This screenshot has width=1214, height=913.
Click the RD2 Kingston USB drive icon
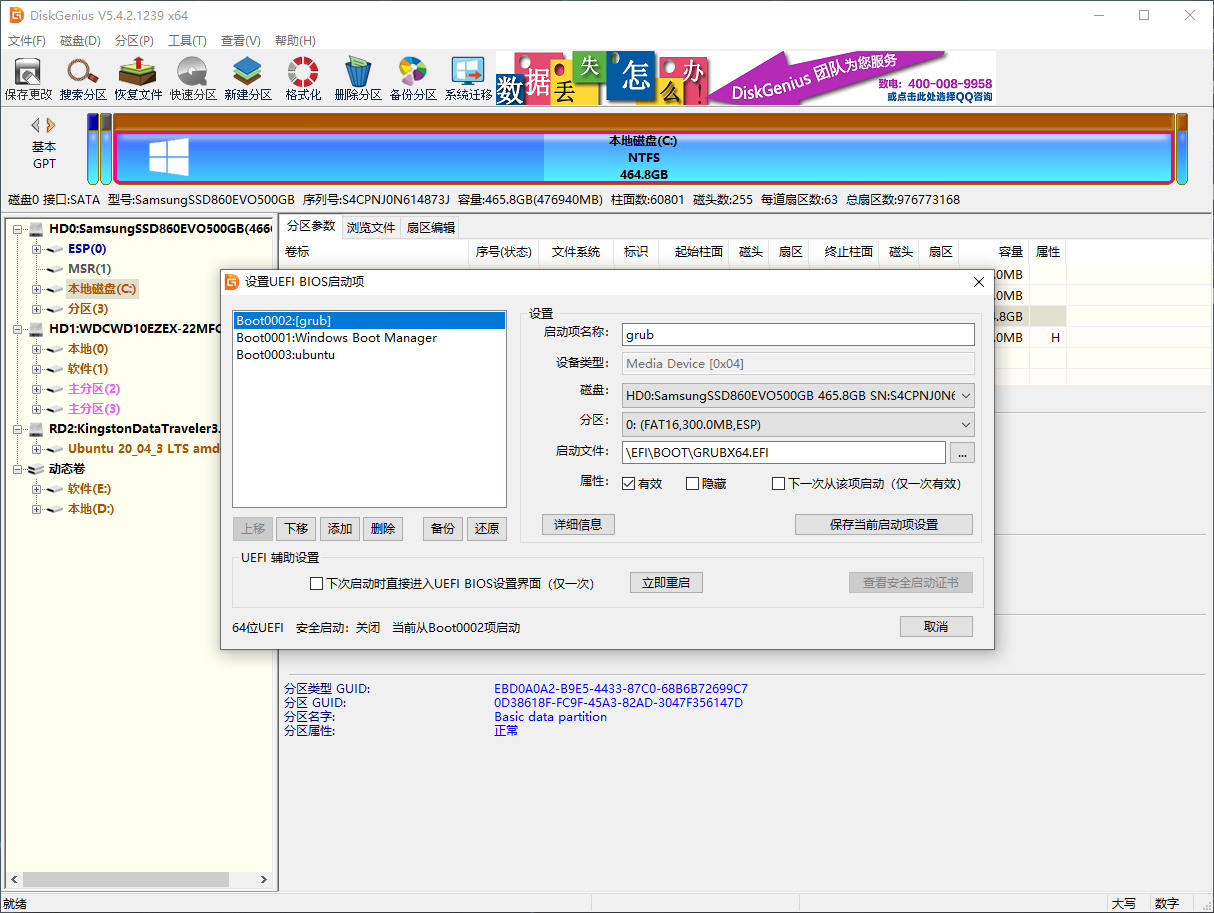[x=36, y=429]
